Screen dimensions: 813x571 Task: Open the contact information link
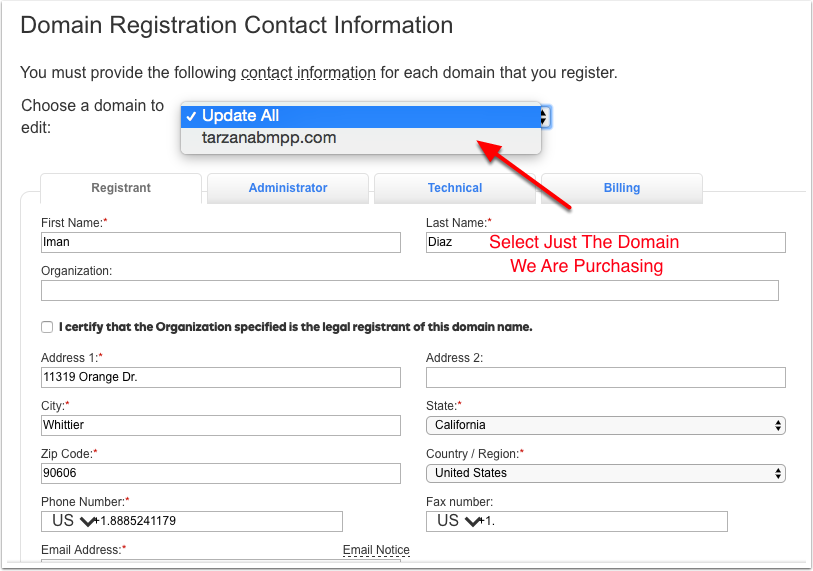point(309,73)
